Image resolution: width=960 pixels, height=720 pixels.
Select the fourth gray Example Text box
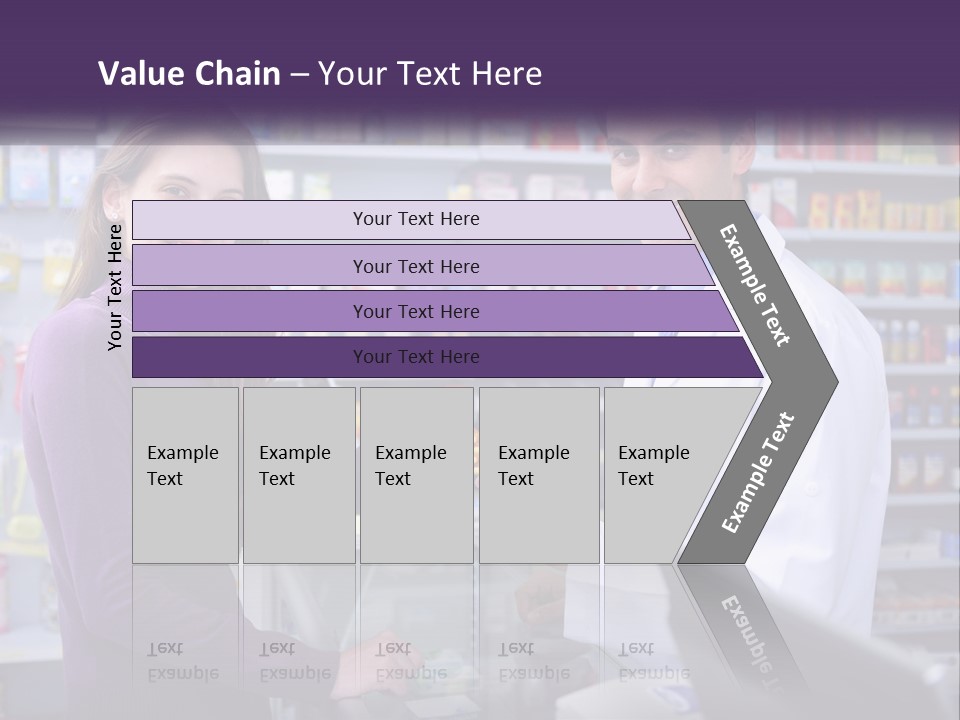click(538, 475)
